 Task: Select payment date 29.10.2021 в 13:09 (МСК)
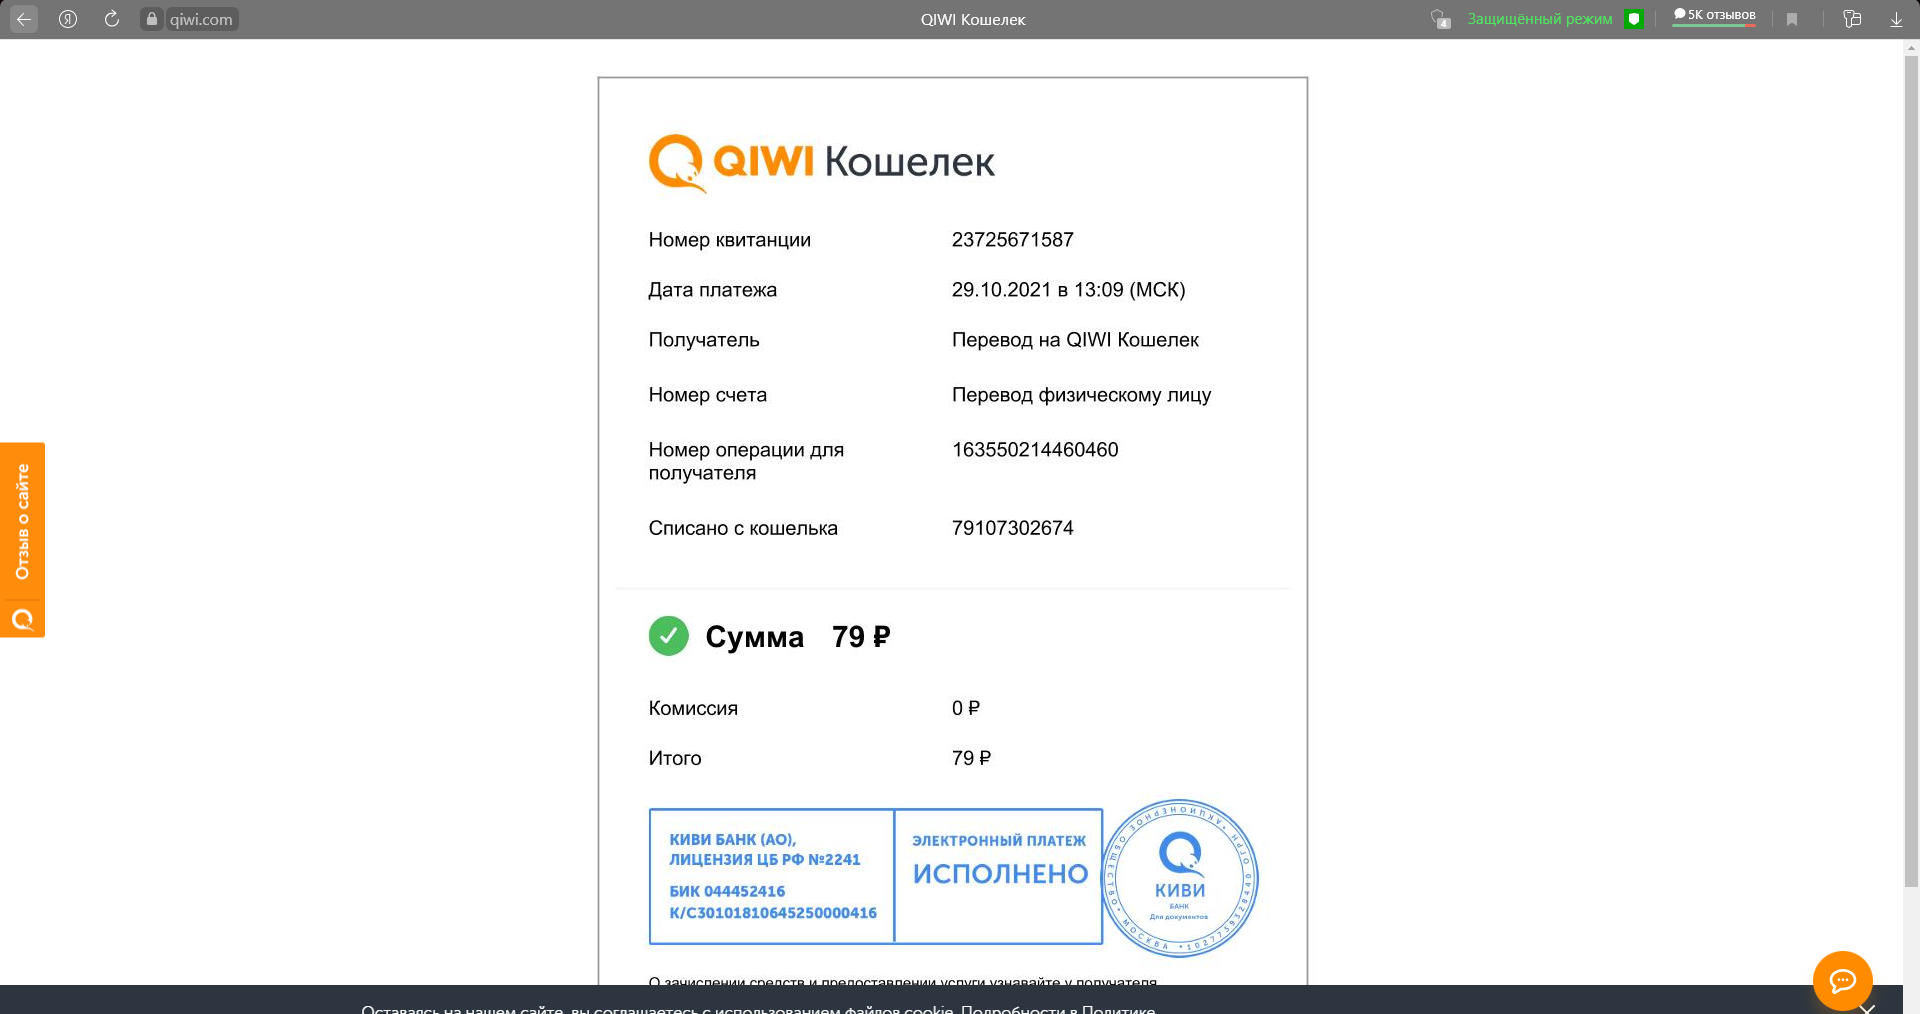(x=1068, y=290)
